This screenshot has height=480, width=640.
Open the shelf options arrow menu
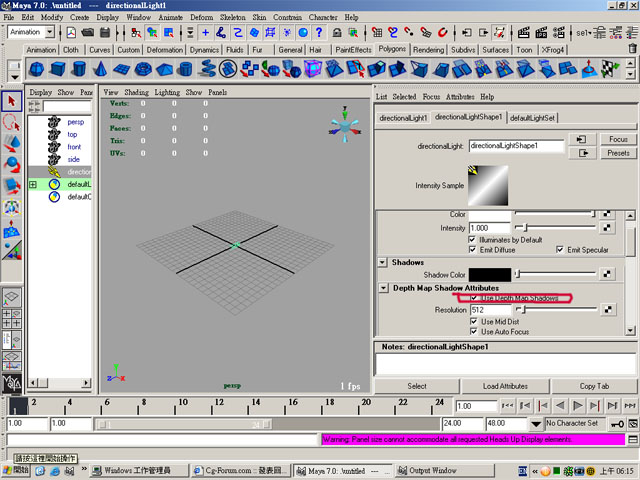pyautogui.click(x=14, y=77)
